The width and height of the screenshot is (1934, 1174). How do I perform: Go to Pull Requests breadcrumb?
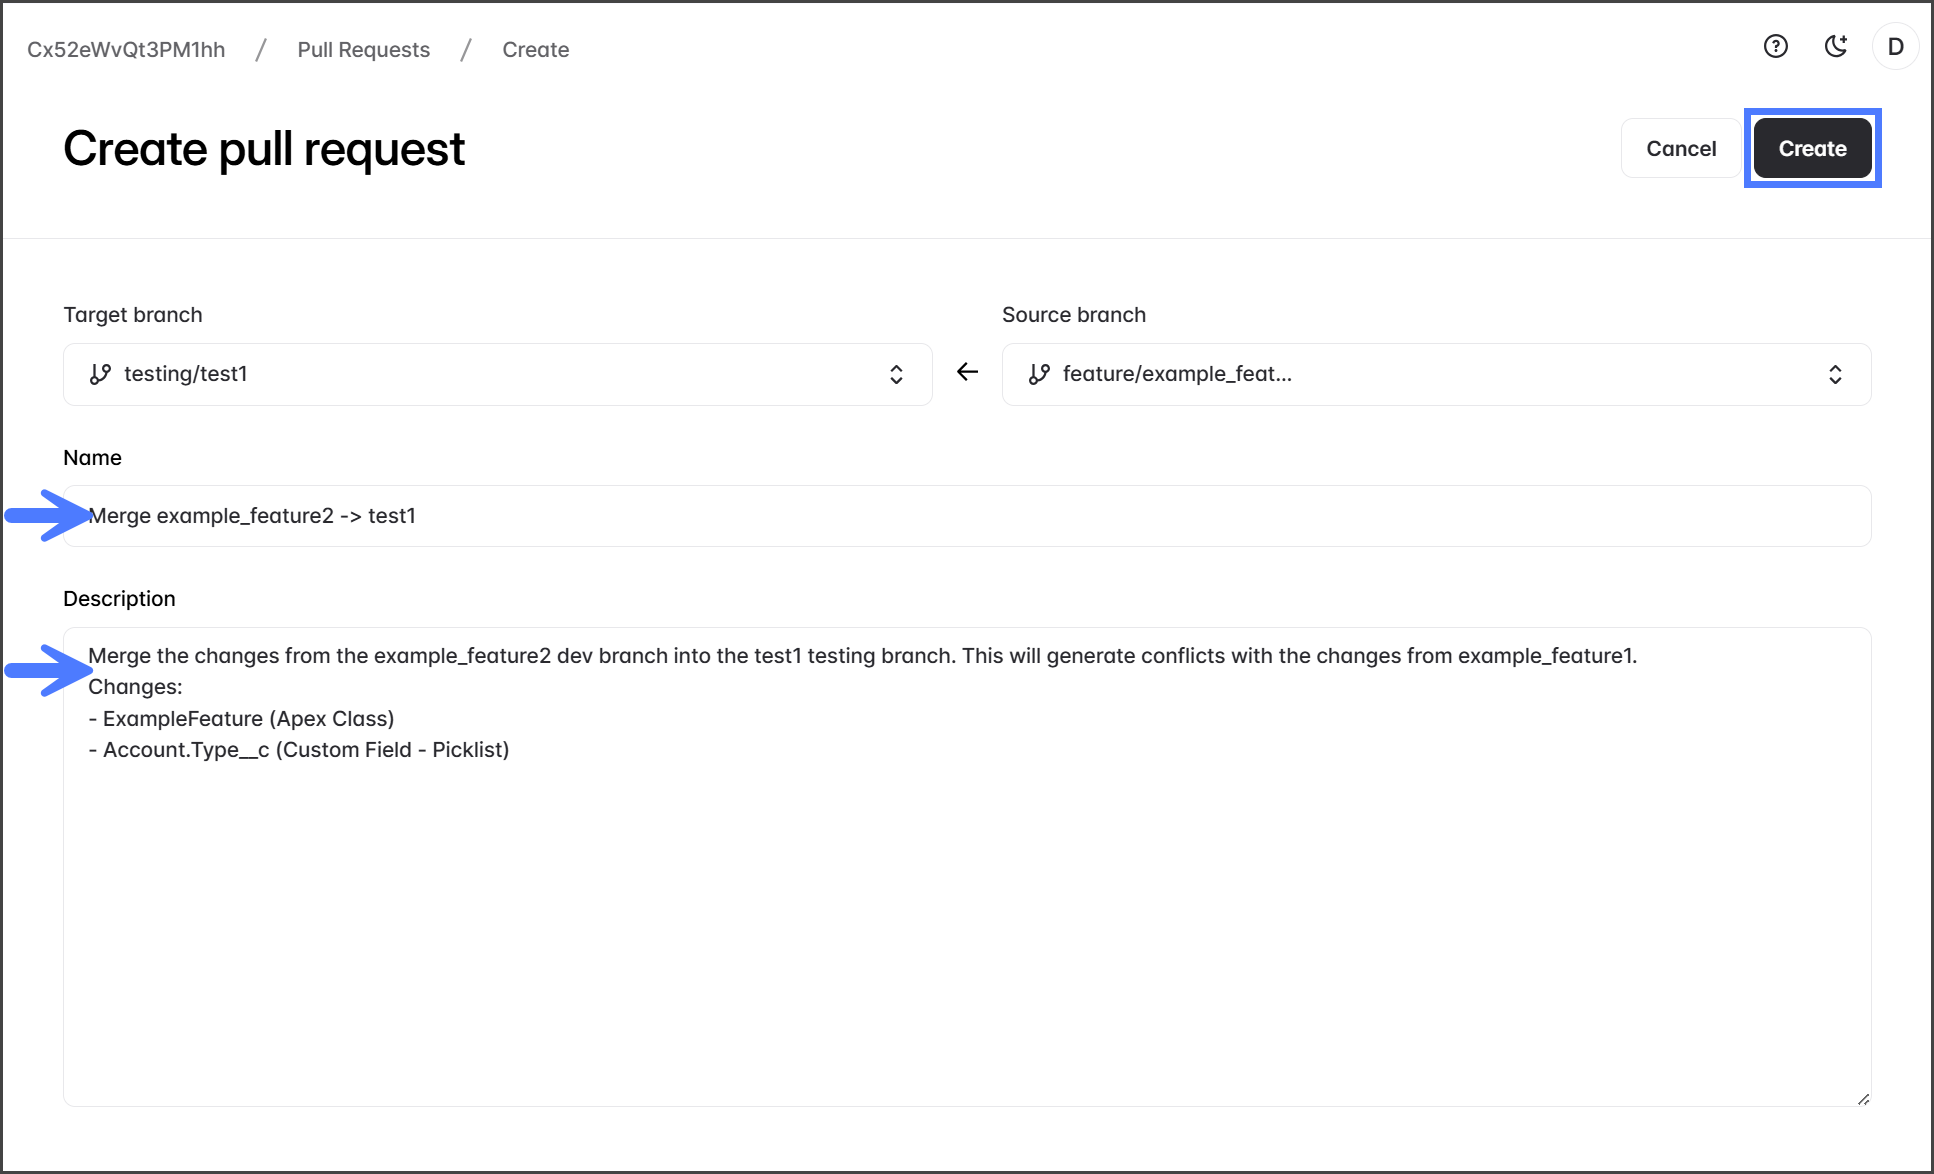click(x=363, y=50)
